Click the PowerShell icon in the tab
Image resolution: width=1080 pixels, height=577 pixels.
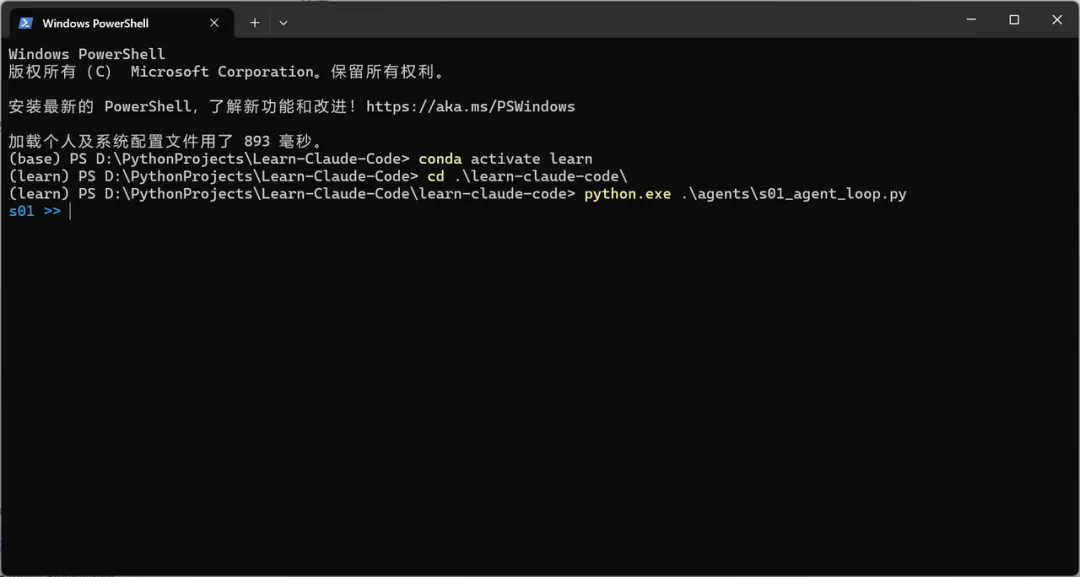click(x=26, y=23)
